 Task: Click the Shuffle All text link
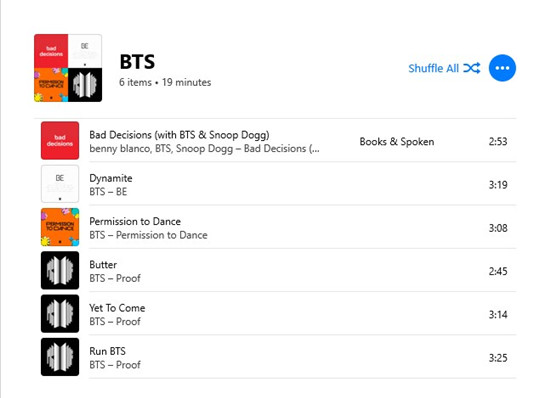434,68
